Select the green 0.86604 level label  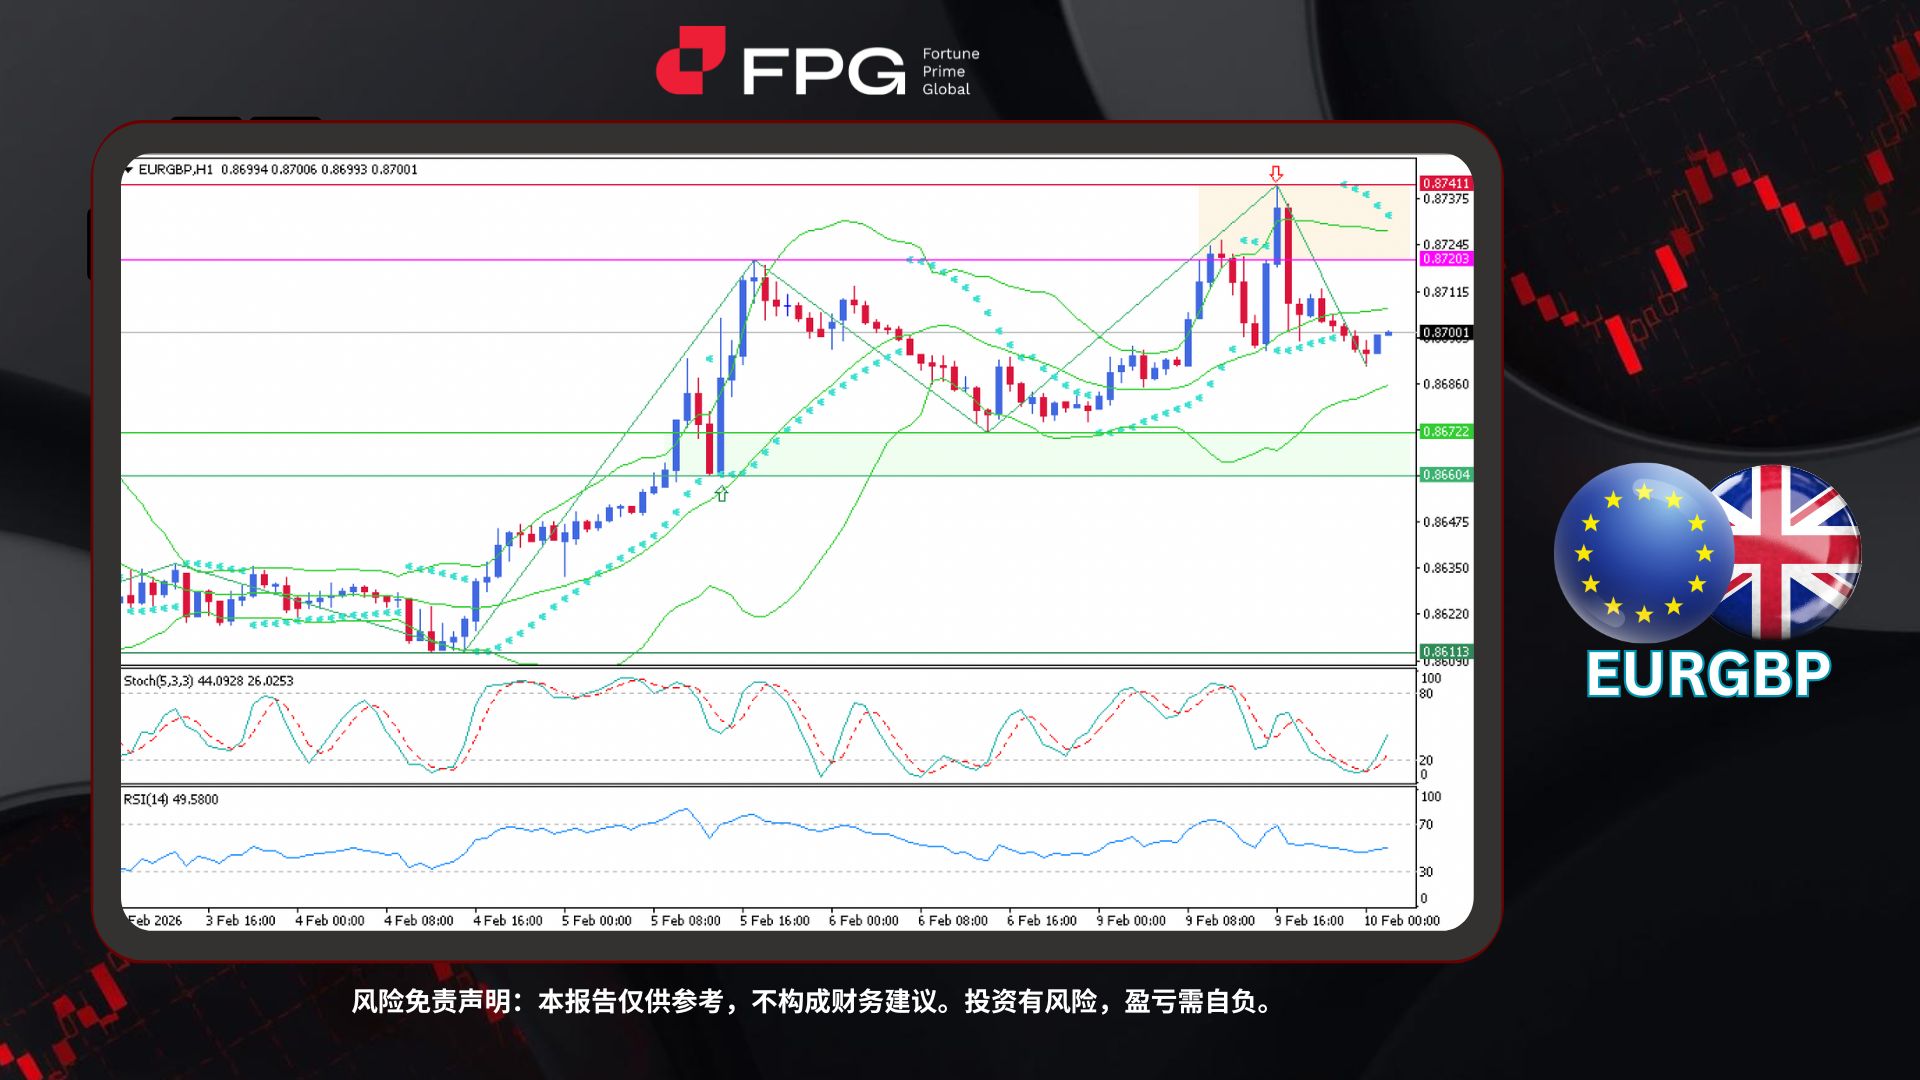(x=1446, y=475)
